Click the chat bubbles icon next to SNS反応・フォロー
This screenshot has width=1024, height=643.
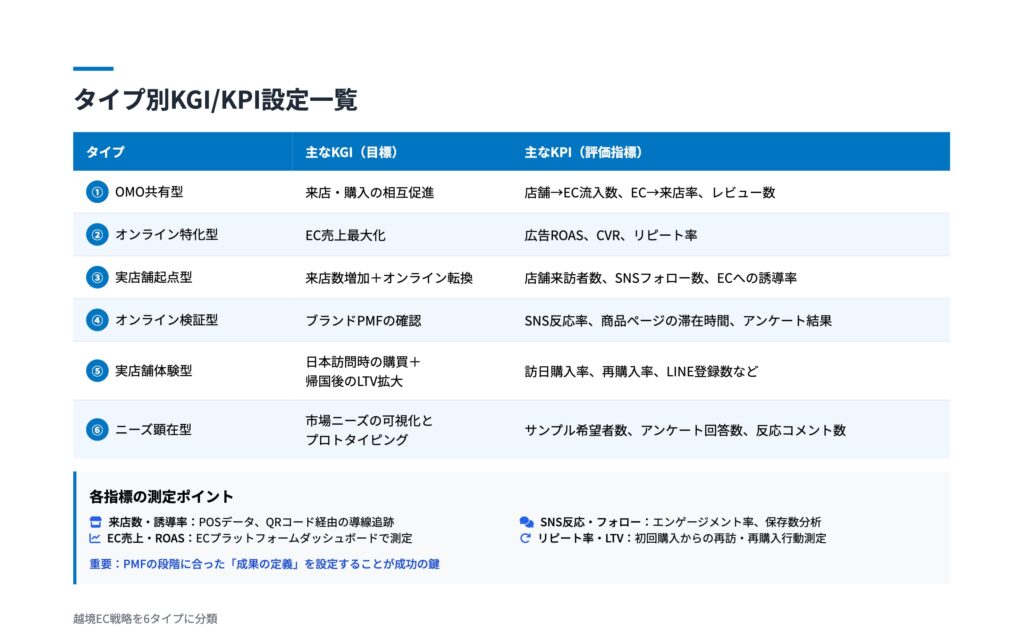tap(526, 522)
